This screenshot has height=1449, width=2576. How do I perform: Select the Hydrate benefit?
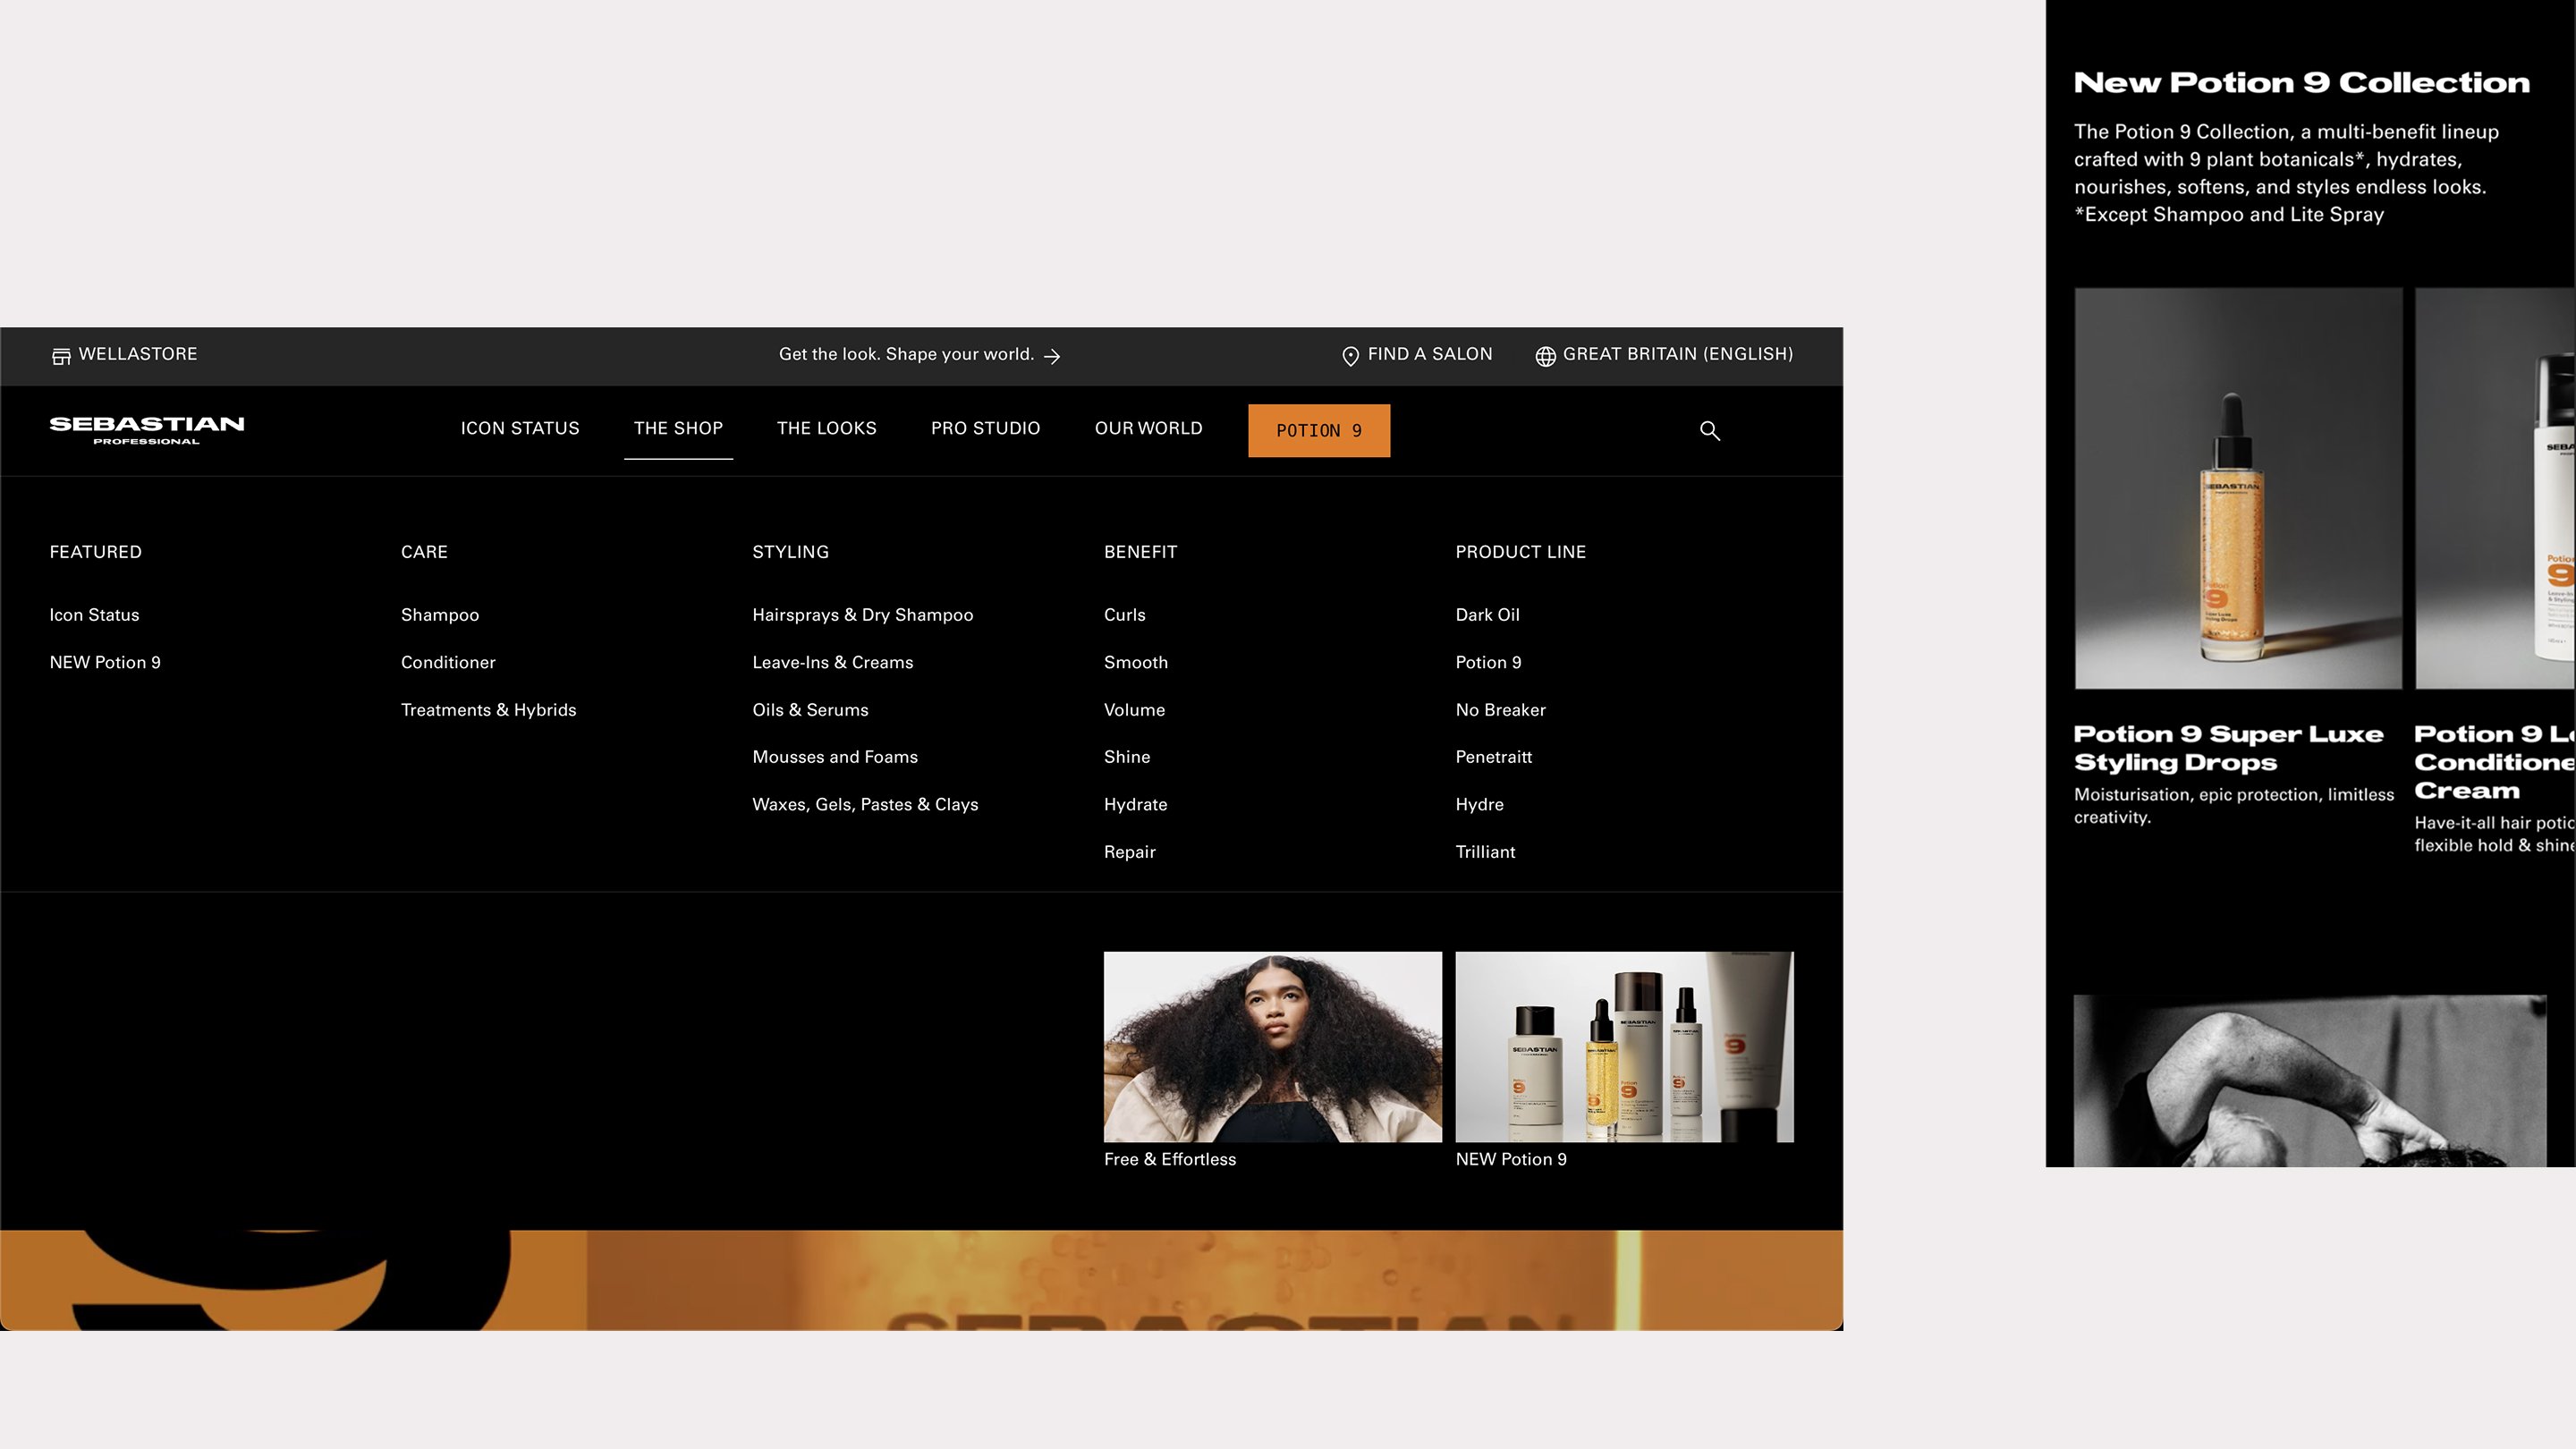tap(1135, 805)
